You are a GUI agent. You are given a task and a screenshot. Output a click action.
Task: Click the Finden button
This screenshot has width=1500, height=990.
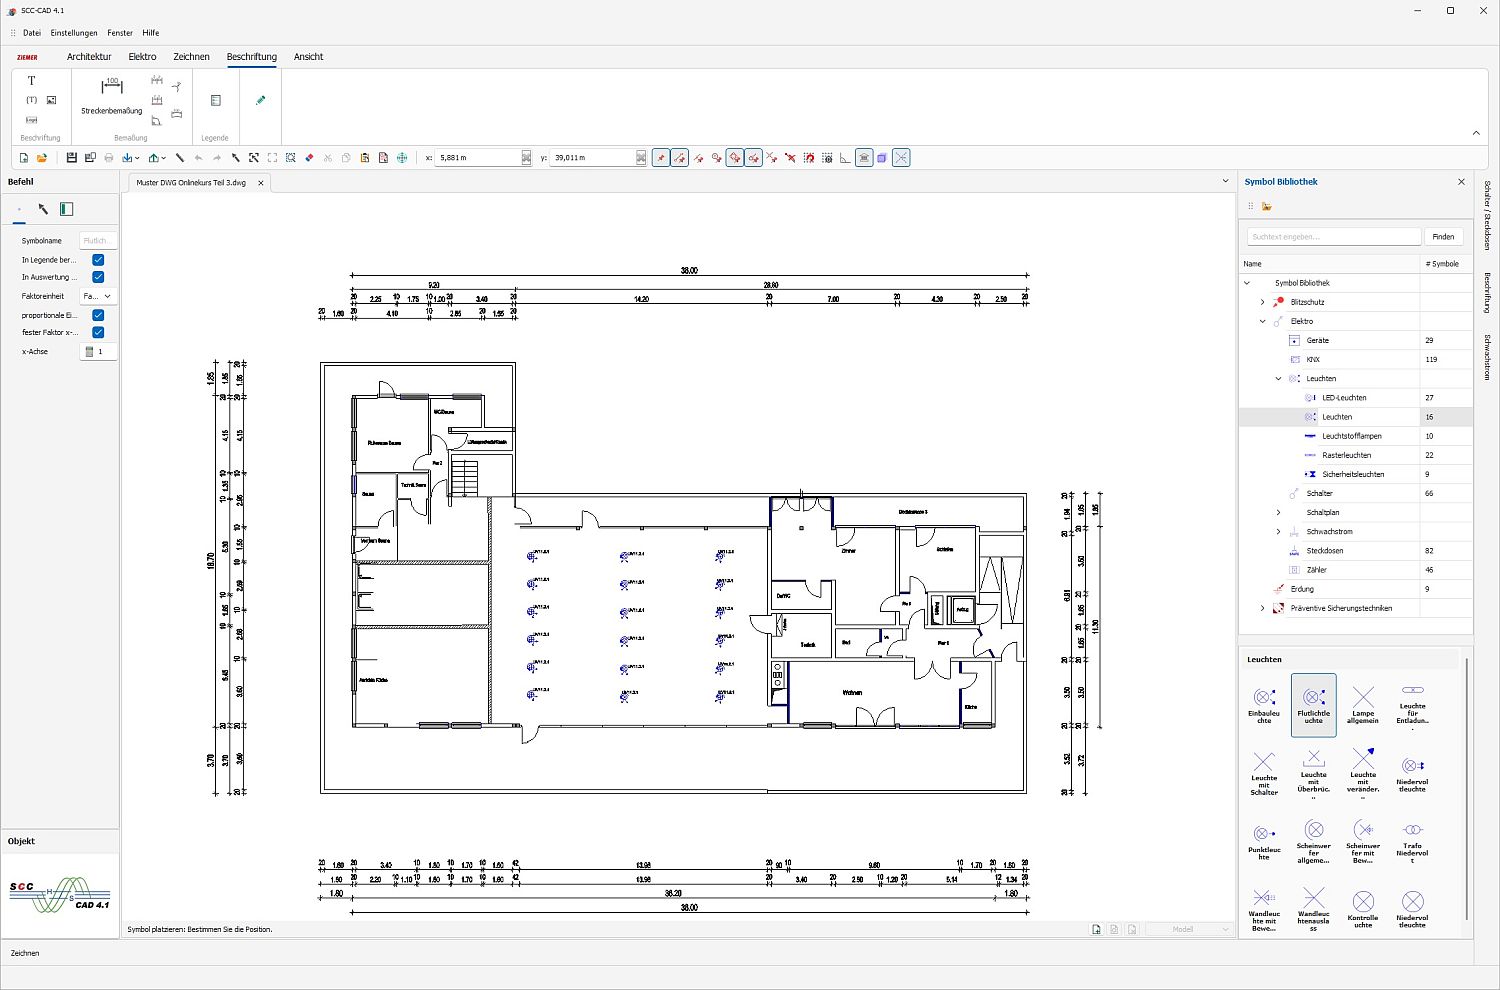[x=1443, y=236]
